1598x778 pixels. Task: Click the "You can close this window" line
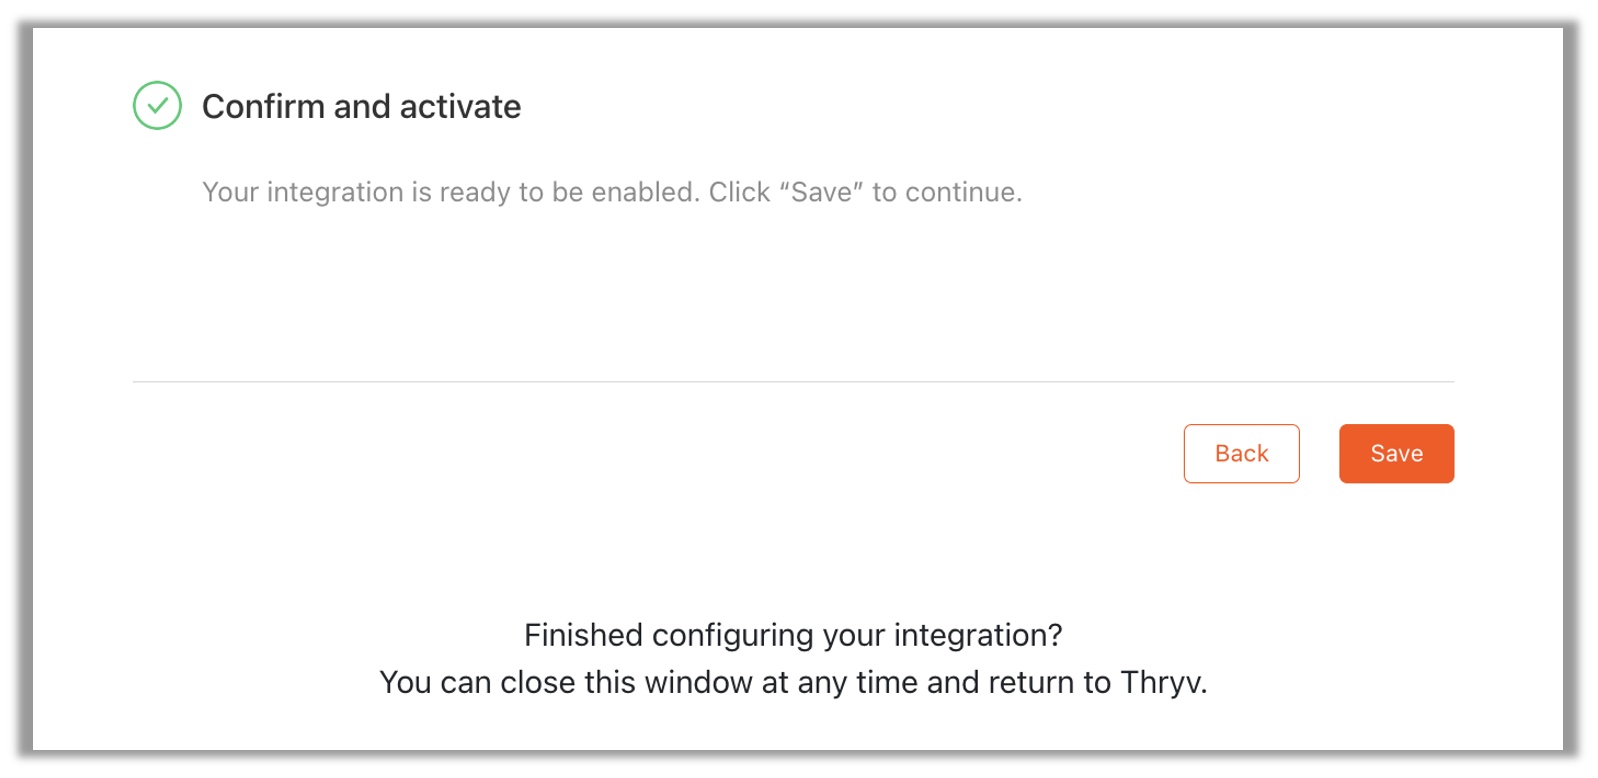(x=793, y=682)
